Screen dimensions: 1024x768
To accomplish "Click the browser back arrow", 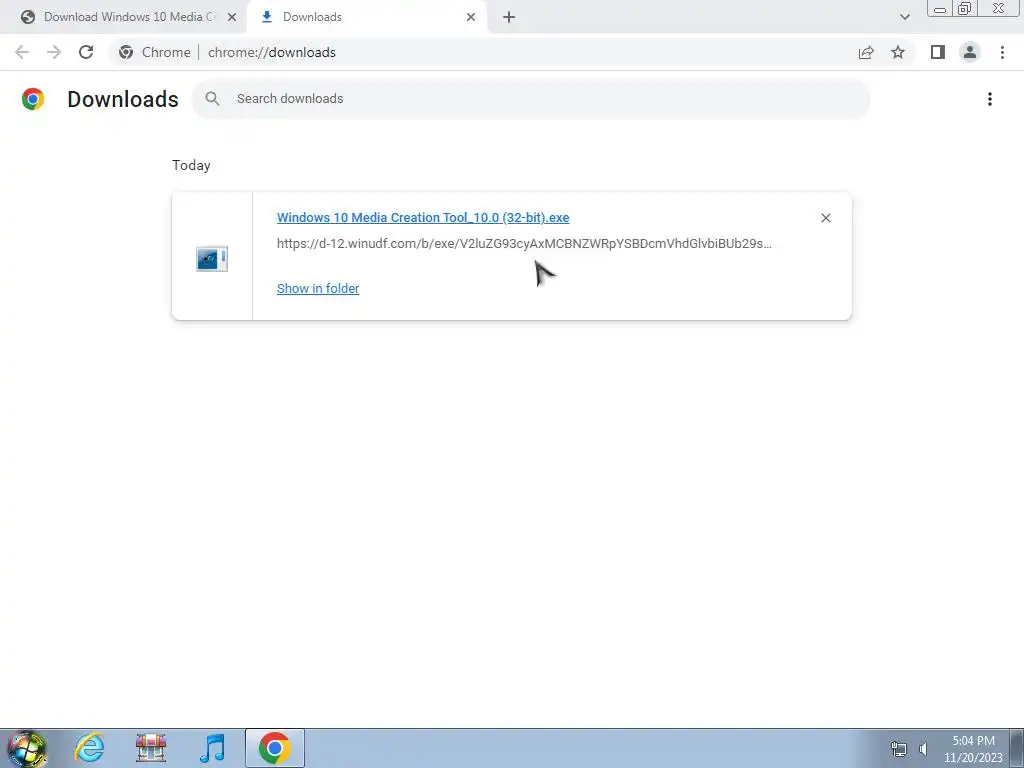I will [22, 52].
